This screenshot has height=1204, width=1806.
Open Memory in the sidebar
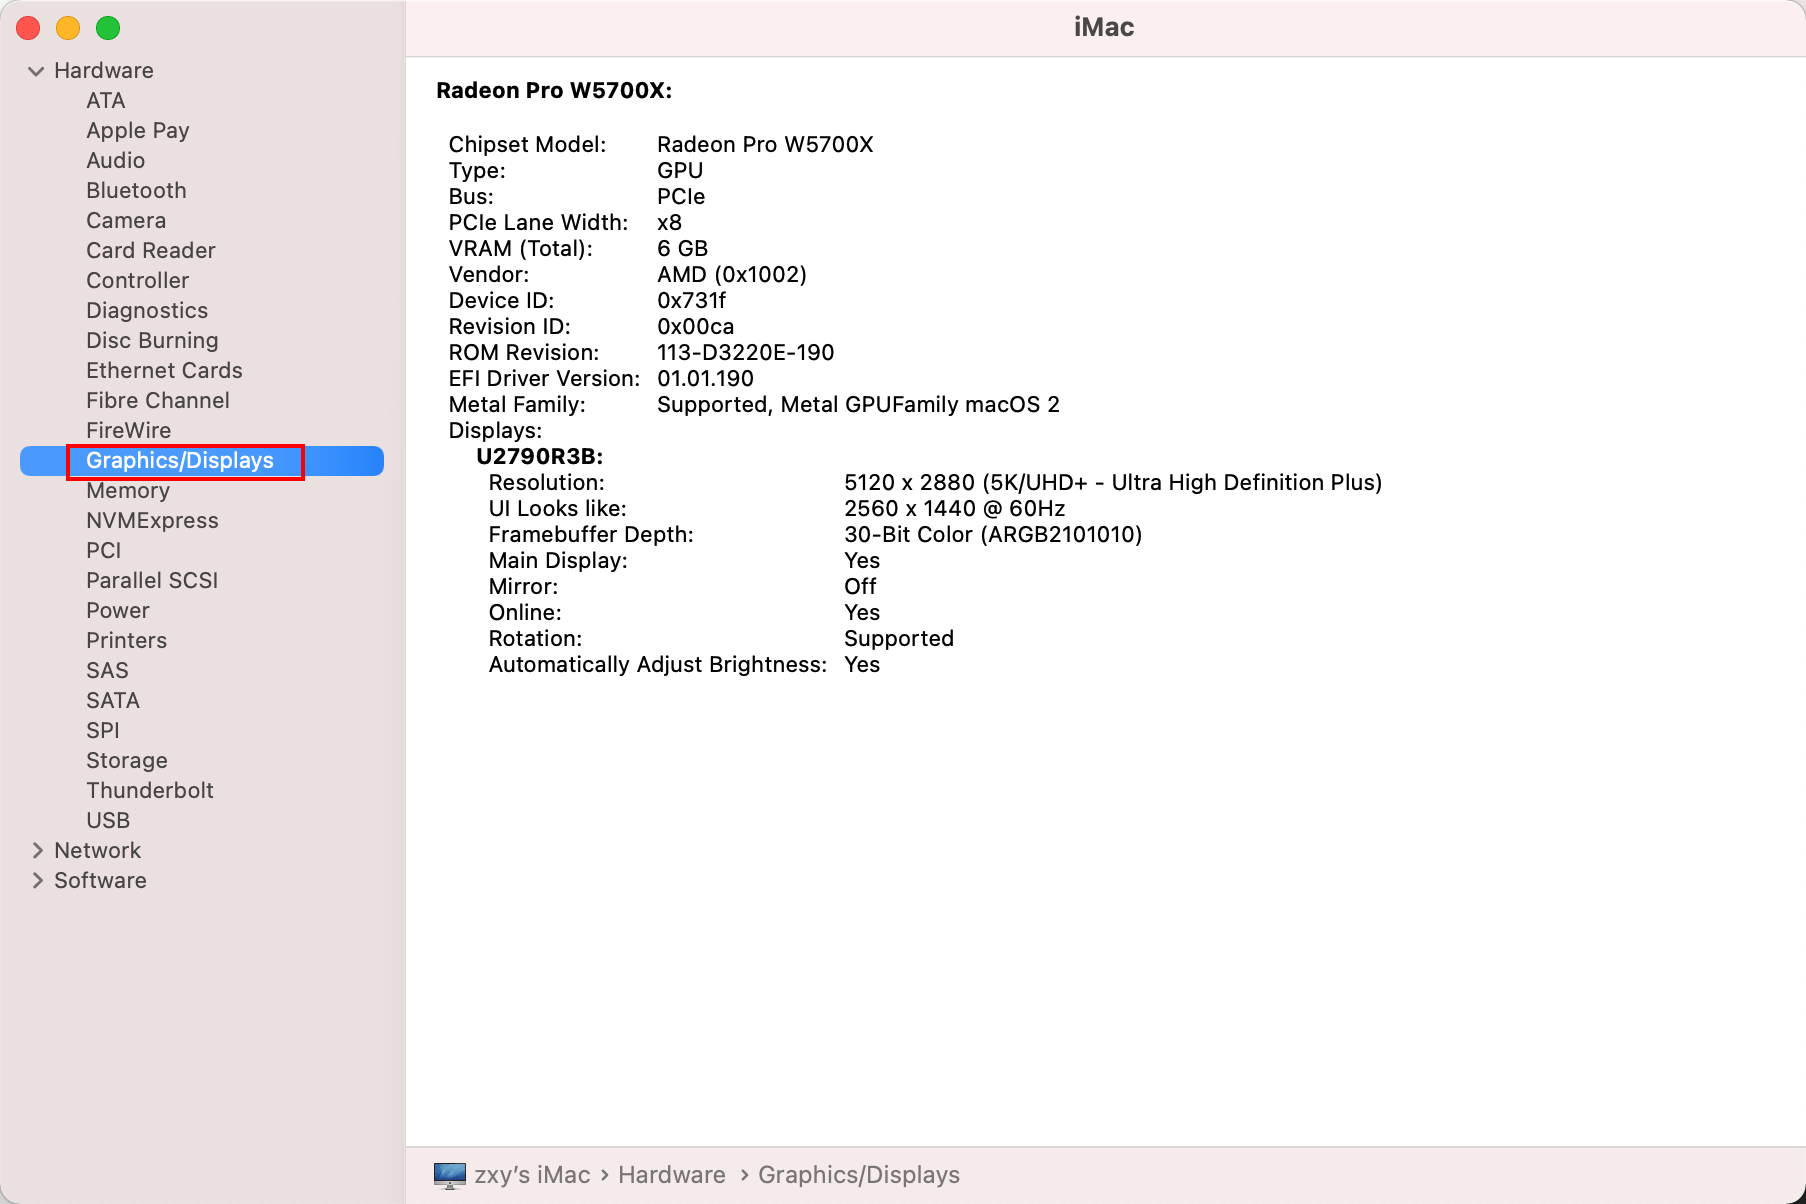coord(128,491)
